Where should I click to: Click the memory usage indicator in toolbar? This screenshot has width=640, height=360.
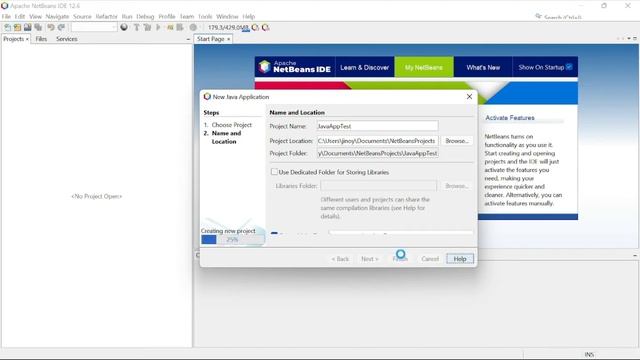tap(228, 27)
